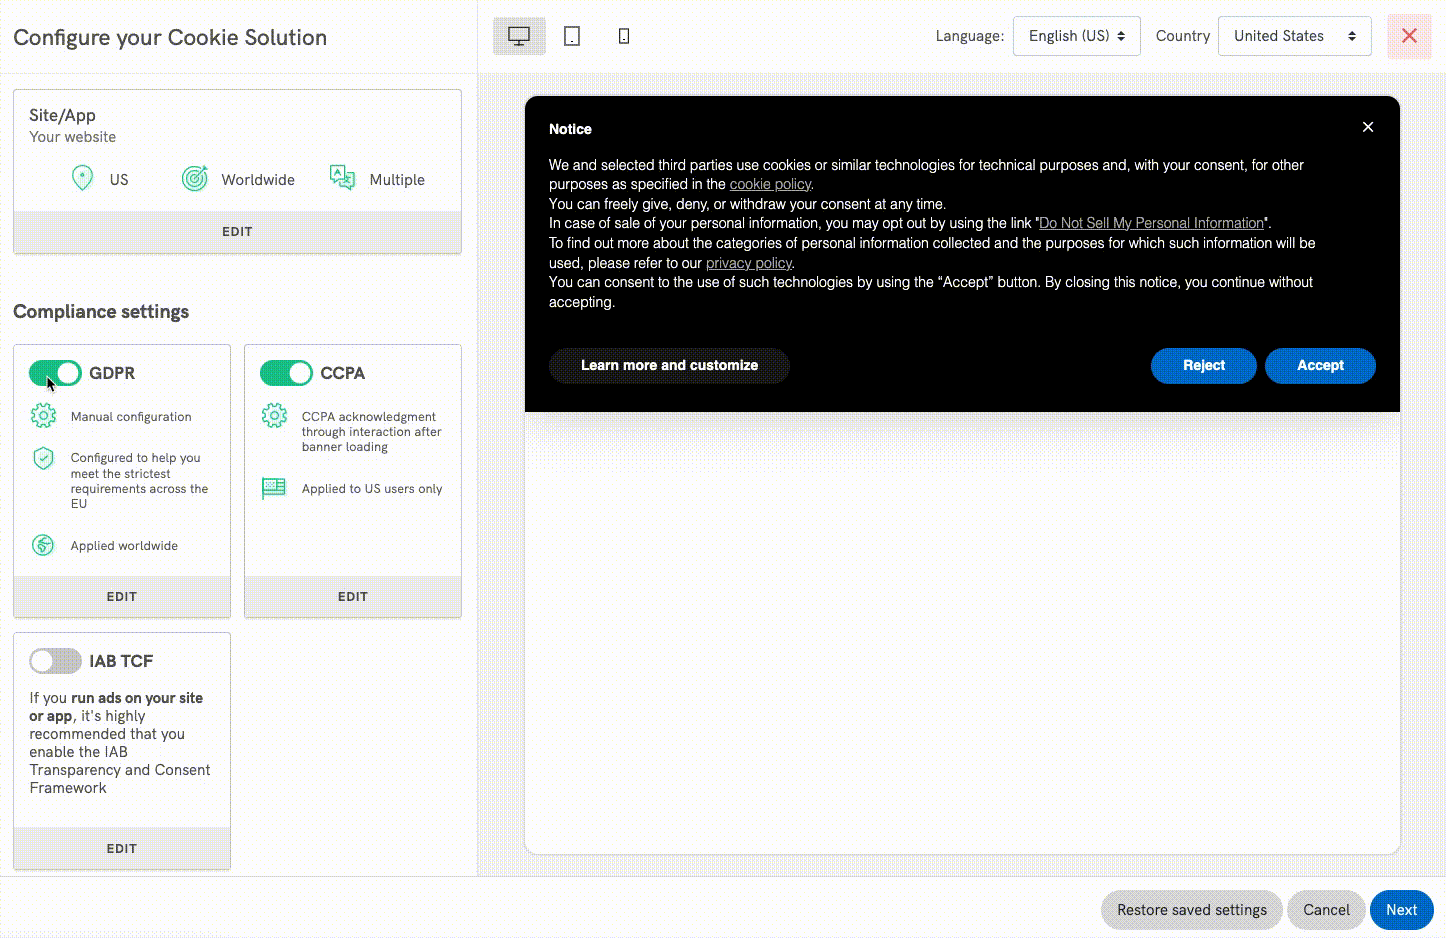Image resolution: width=1446 pixels, height=938 pixels.
Task: Switch to mobile preview icon
Action: (x=624, y=36)
